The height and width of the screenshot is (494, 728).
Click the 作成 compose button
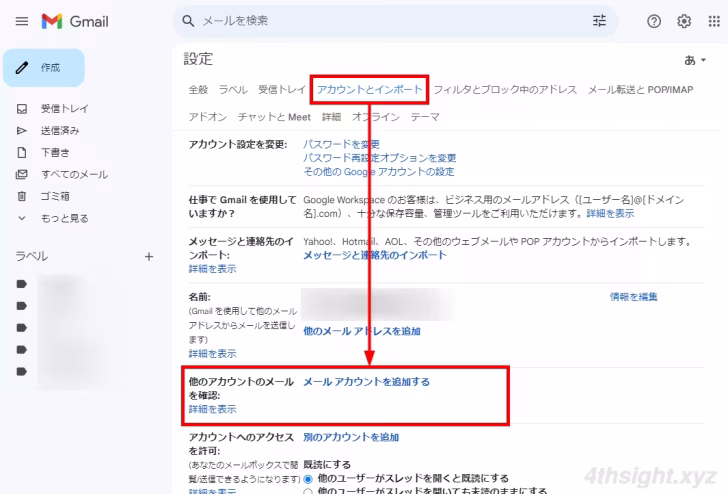coord(44,68)
